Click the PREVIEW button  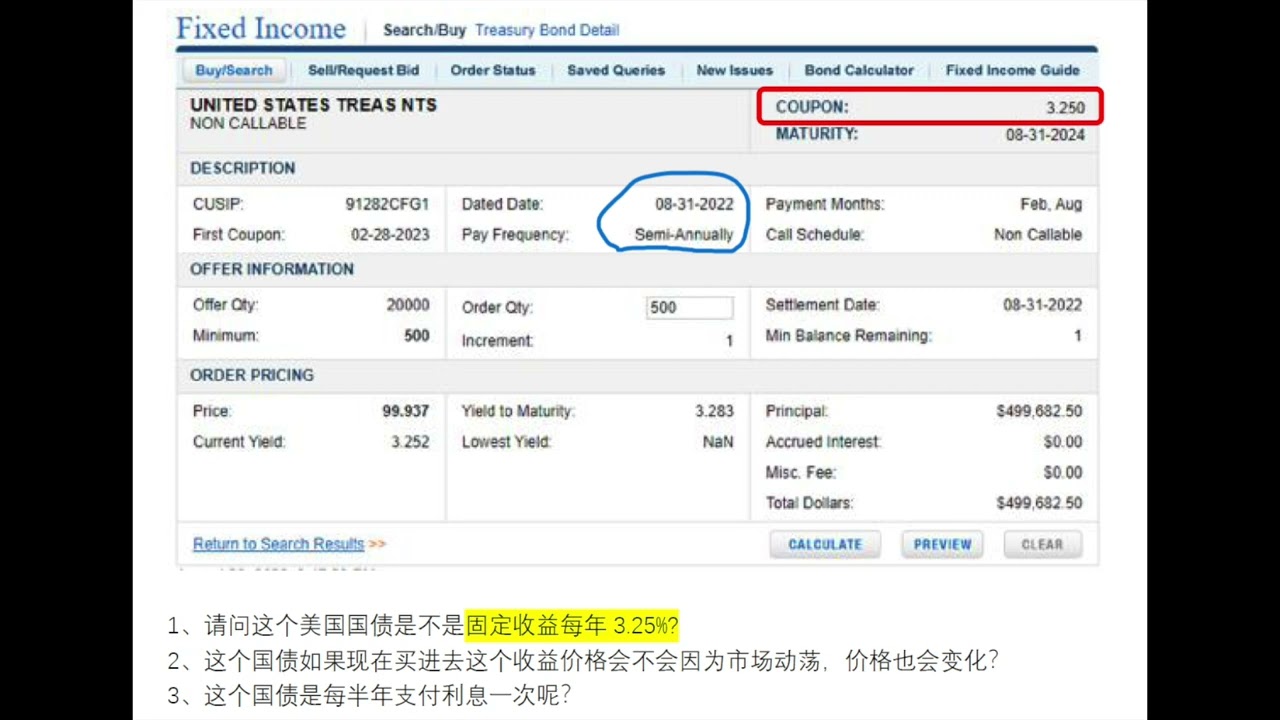[x=942, y=544]
